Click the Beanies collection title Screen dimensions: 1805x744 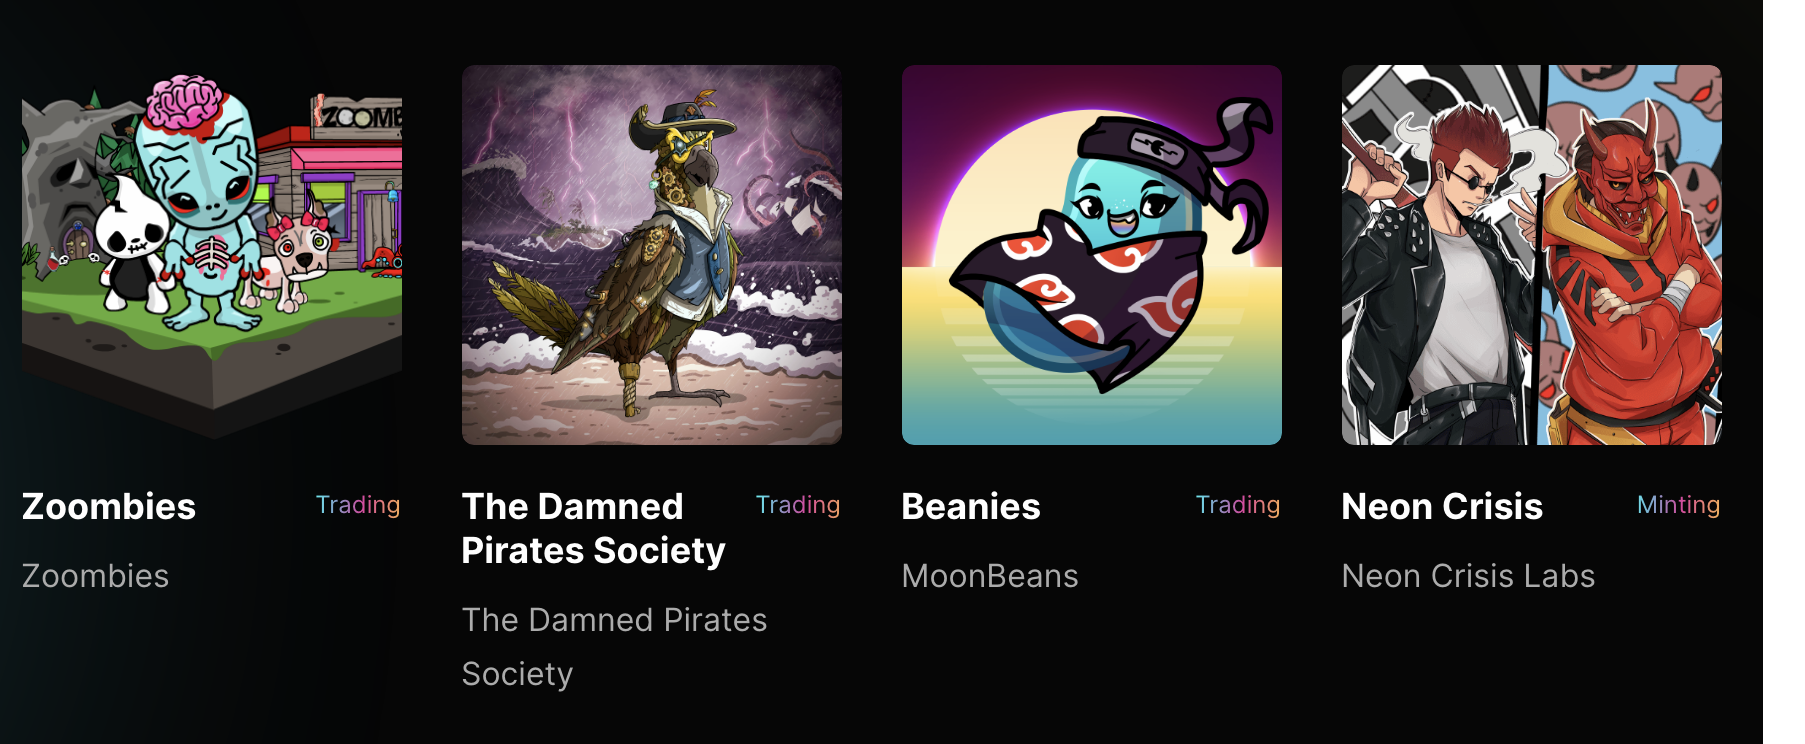pyautogui.click(x=971, y=506)
